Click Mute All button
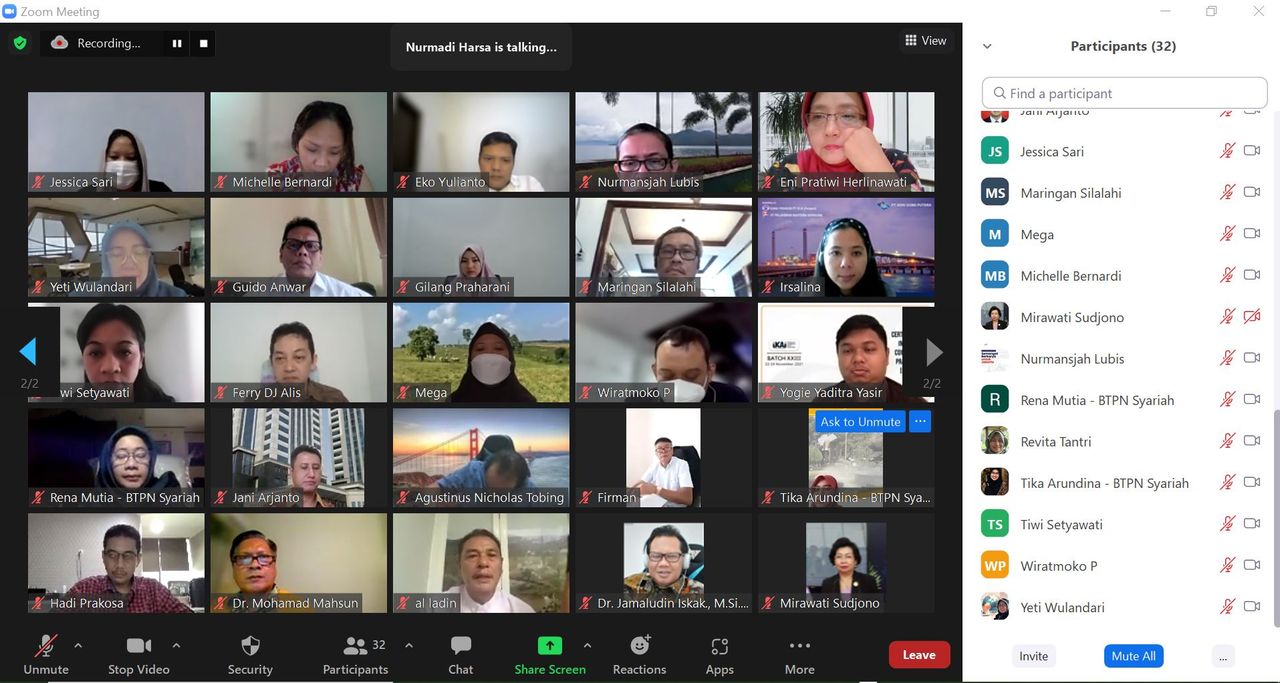Screen dimensions: 1280x683 tap(1134, 656)
